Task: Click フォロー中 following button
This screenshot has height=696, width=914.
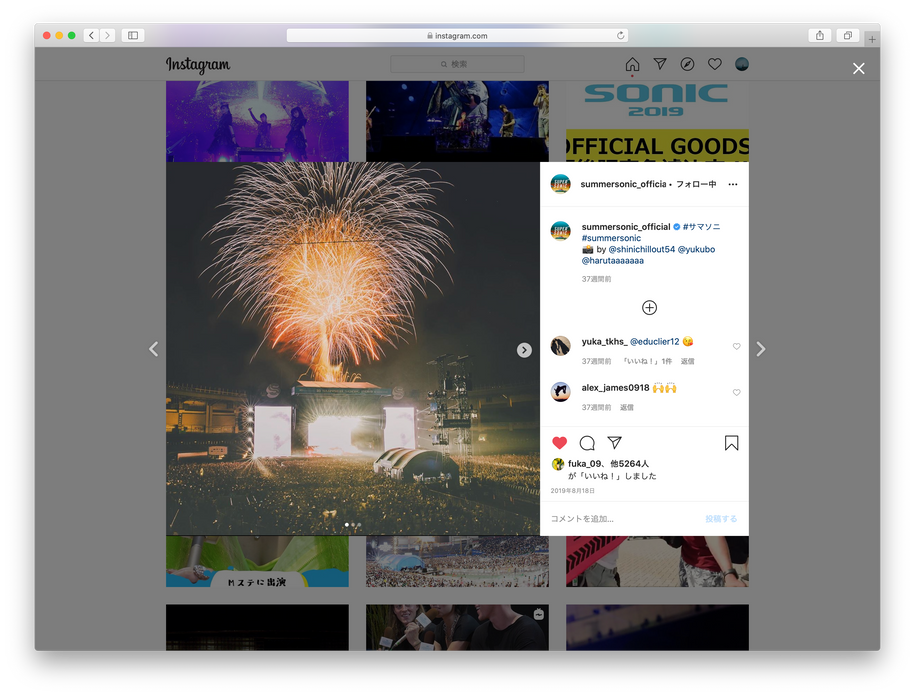Action: click(696, 184)
